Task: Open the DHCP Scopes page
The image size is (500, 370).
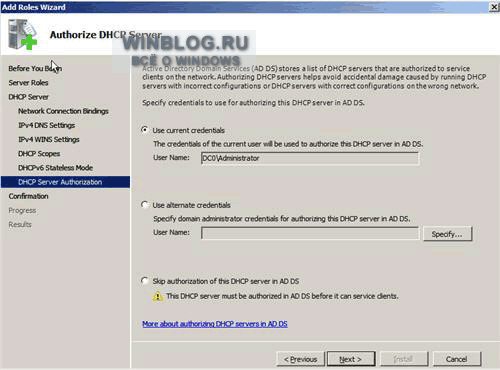Action: point(39,154)
